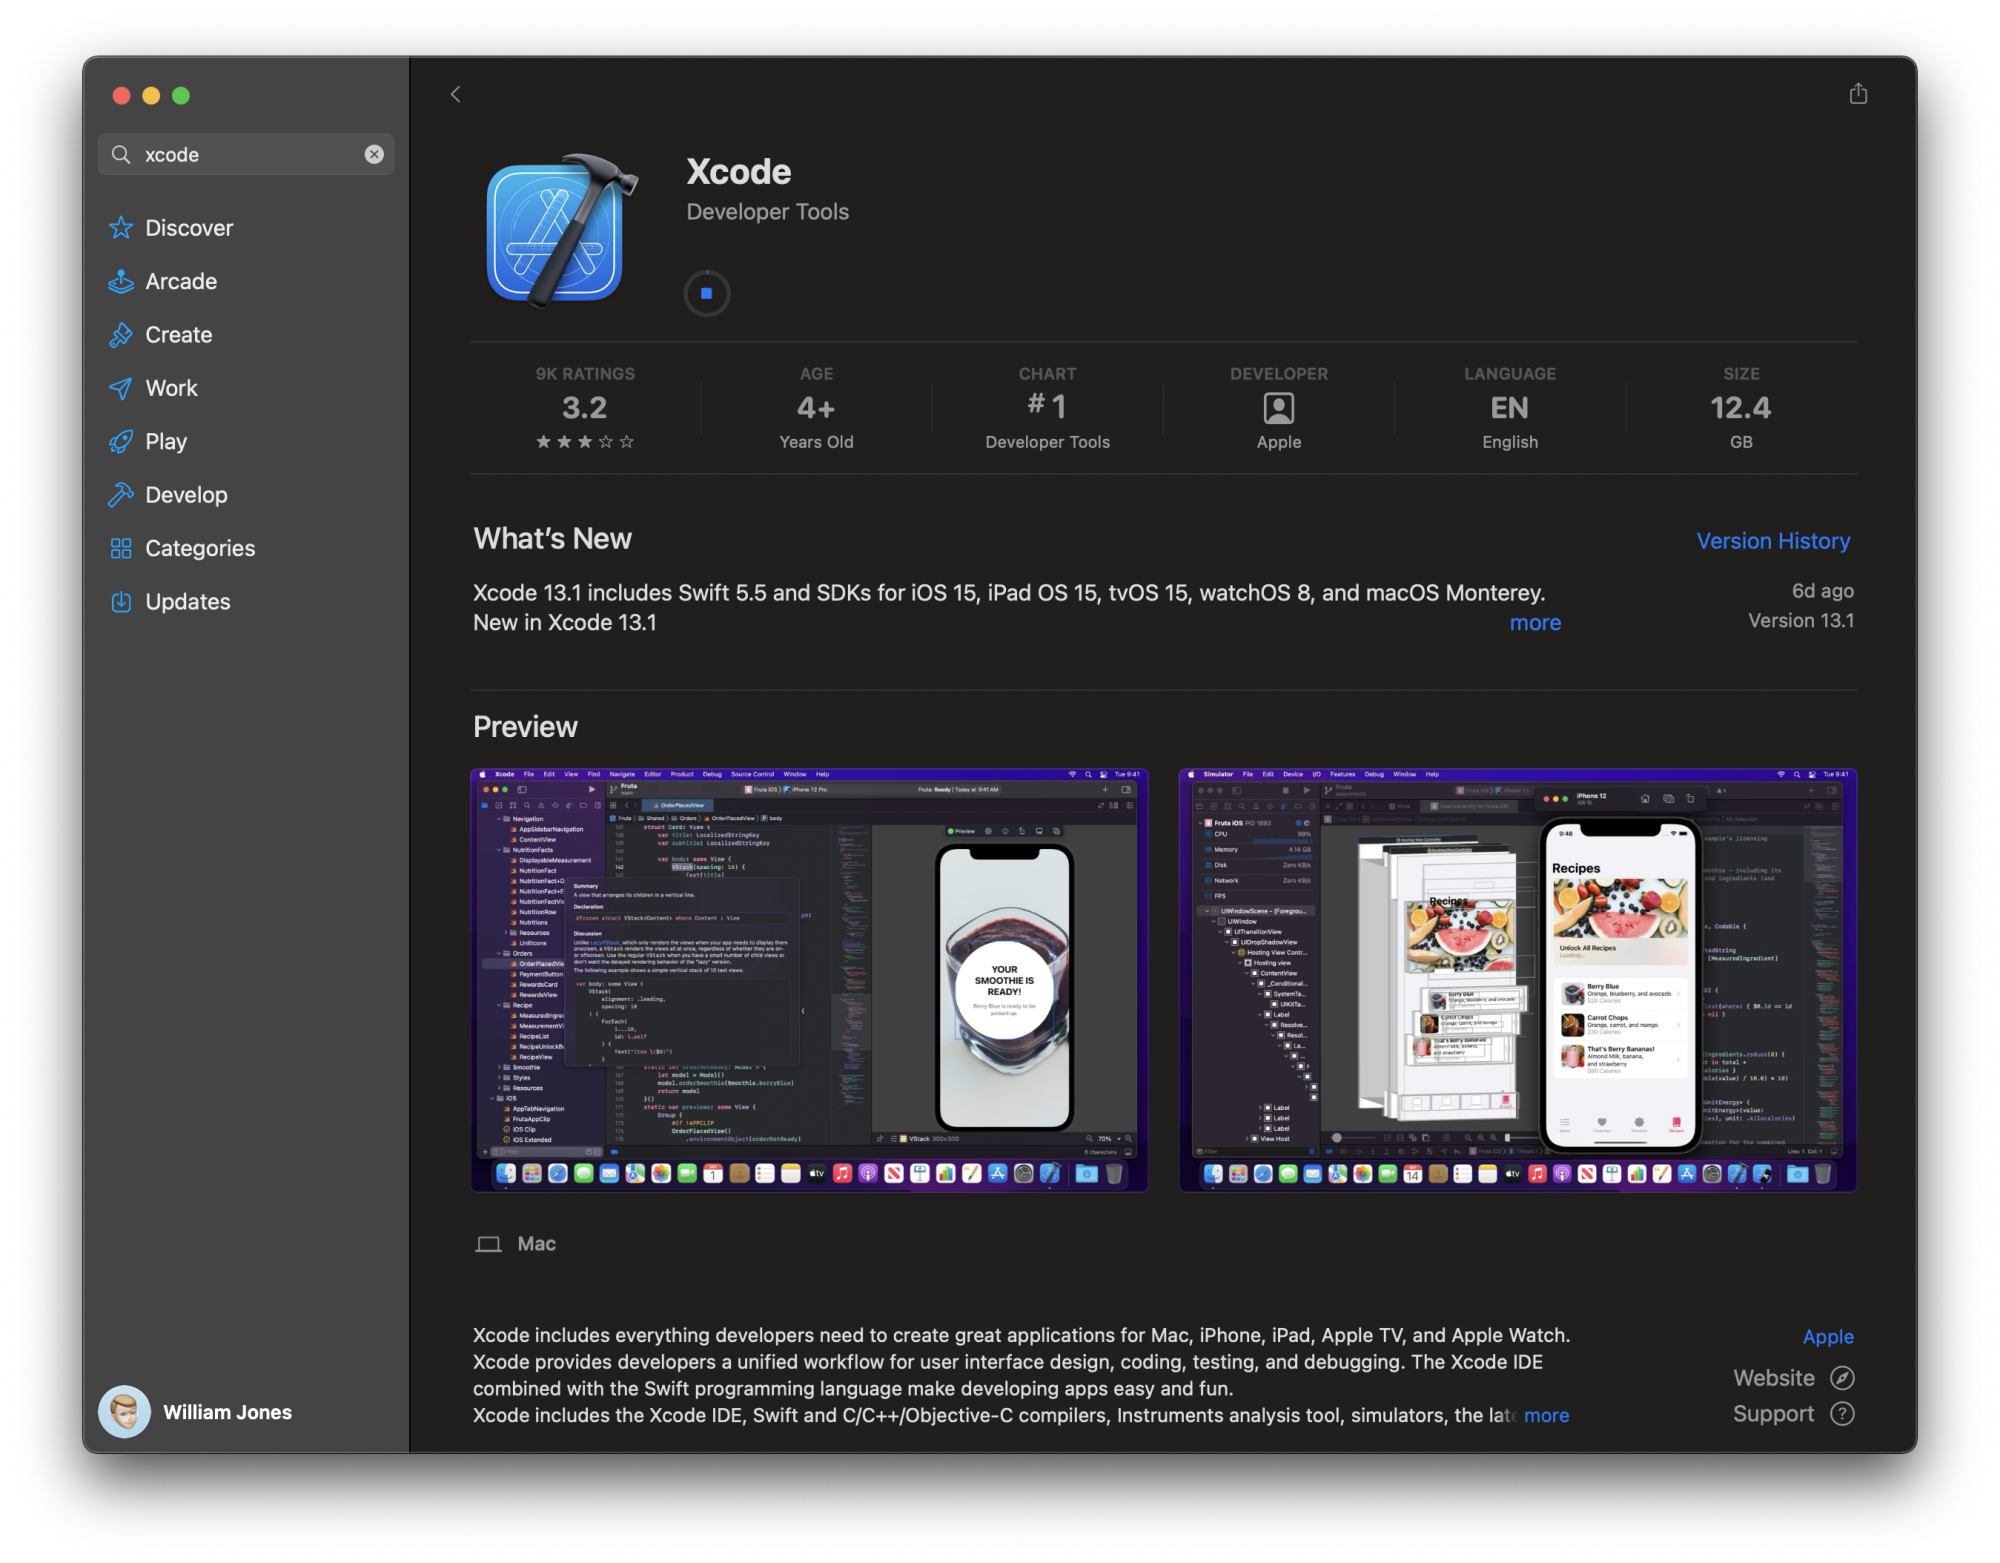Viewport: 2000px width, 1563px height.
Task: Open Version History link
Action: coord(1772,541)
